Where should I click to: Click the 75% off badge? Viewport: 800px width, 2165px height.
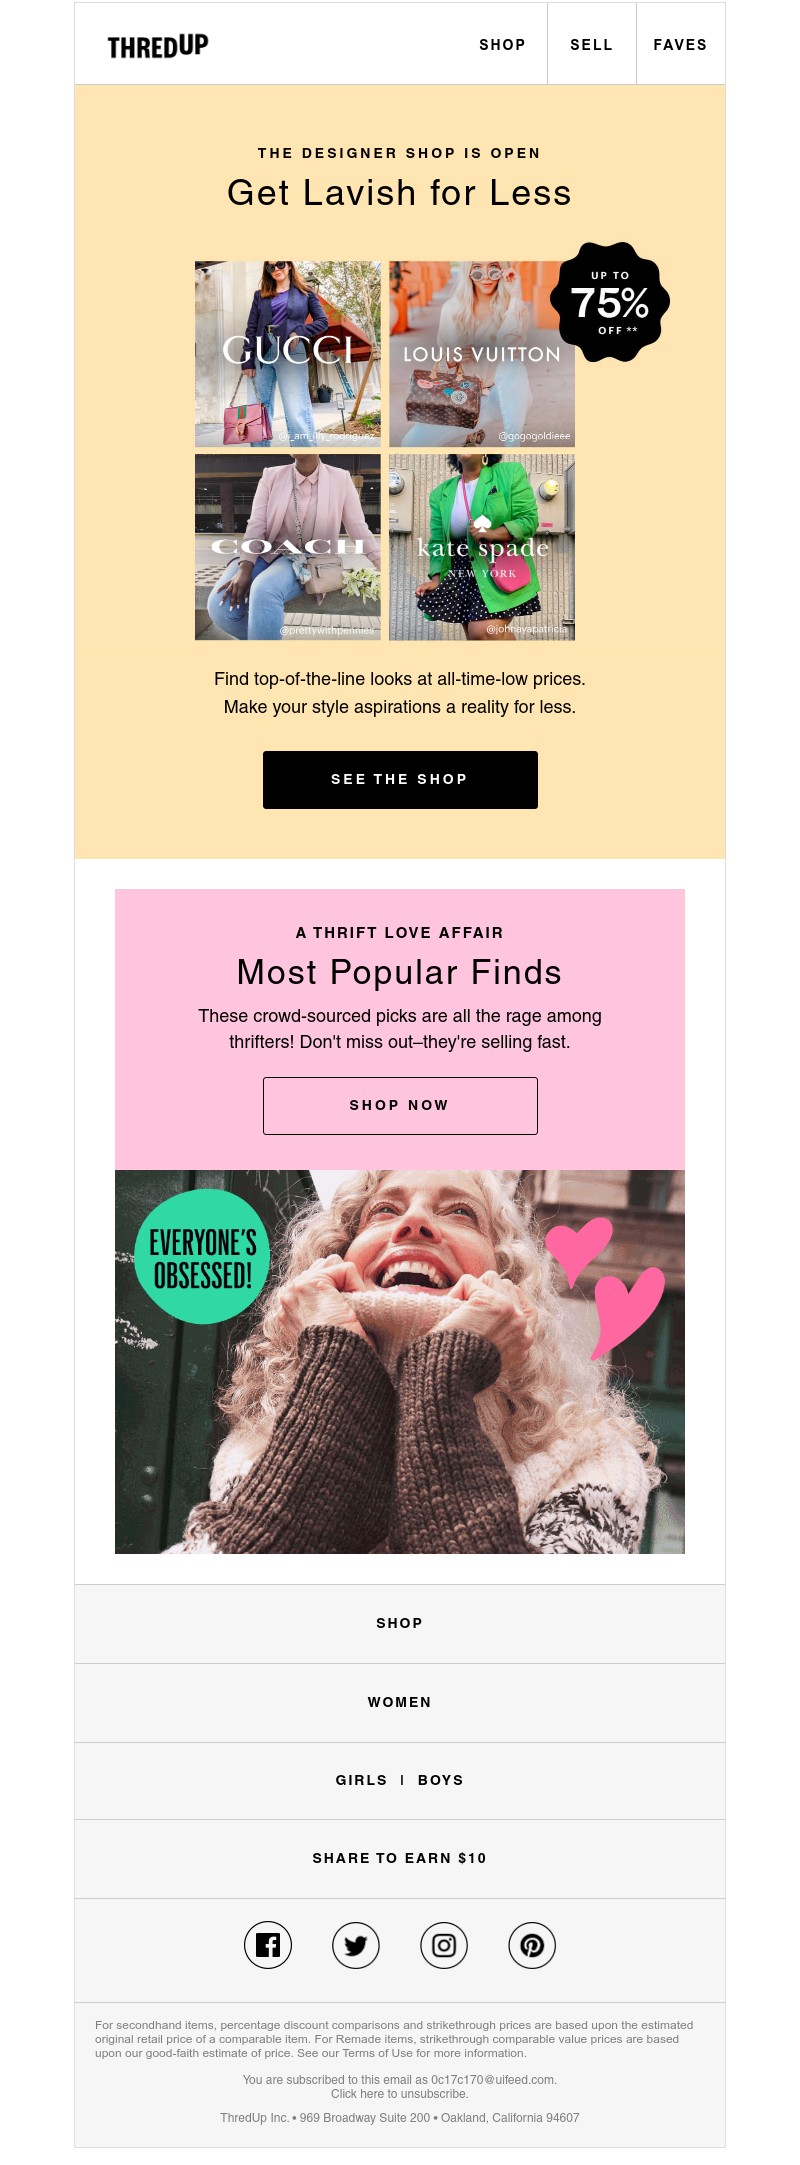click(x=610, y=302)
